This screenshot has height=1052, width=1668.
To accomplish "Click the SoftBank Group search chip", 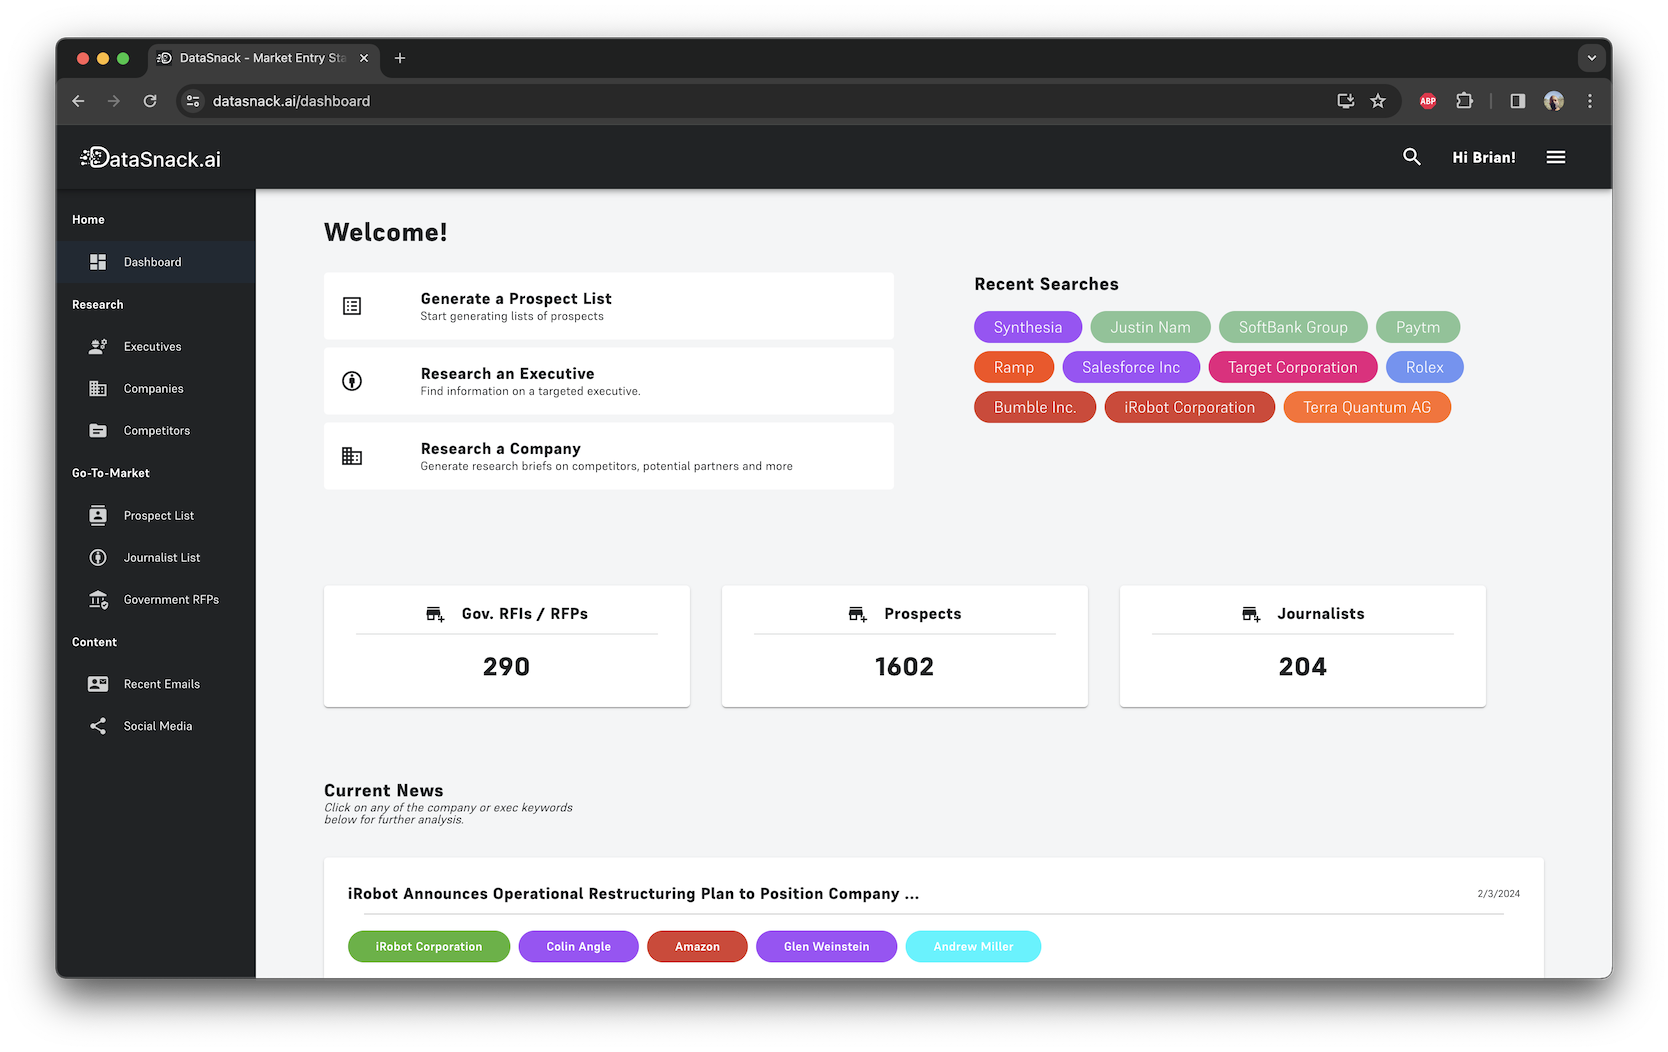I will 1293,327.
